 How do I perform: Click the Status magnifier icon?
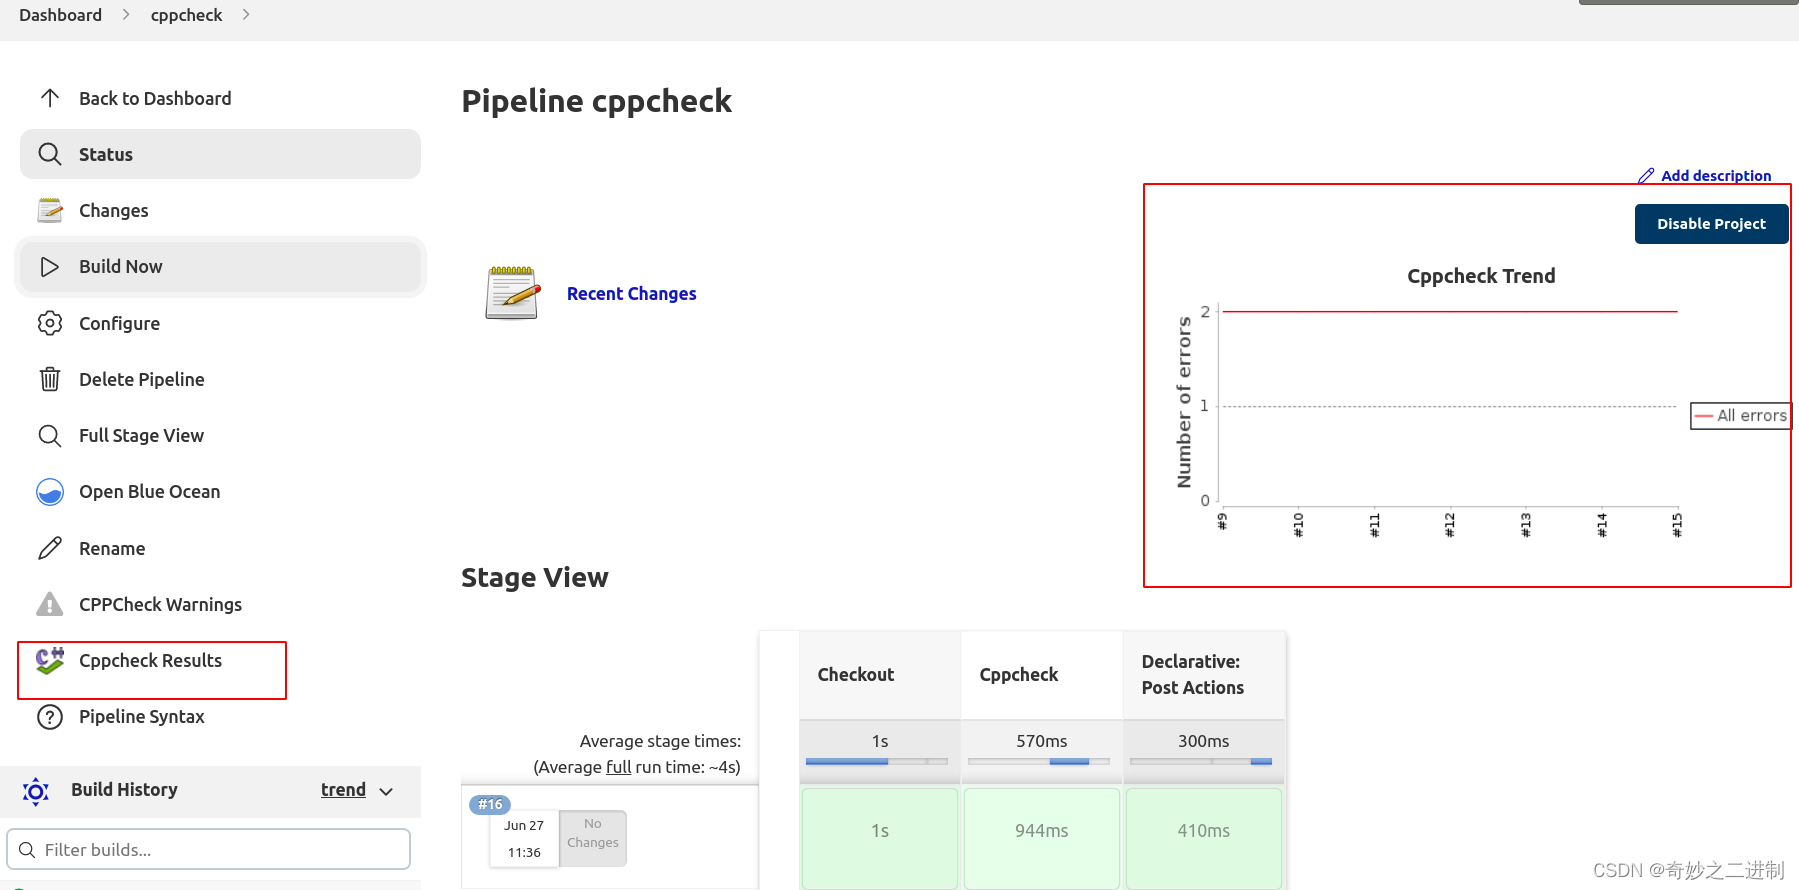(x=50, y=154)
